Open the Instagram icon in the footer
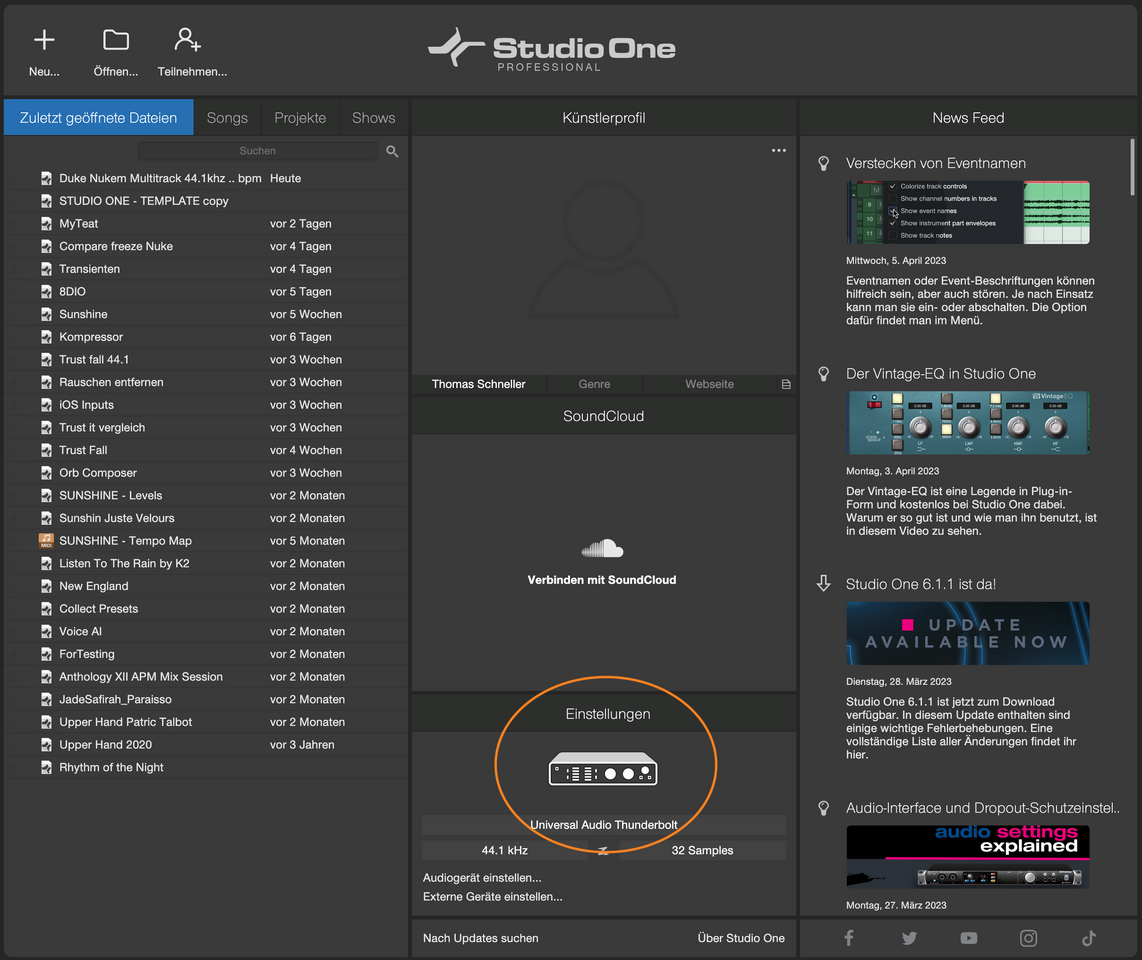 click(x=1028, y=938)
